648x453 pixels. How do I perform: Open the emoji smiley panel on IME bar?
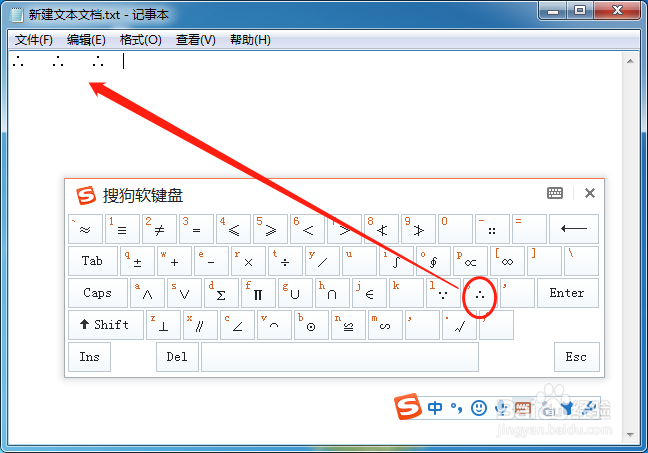pos(479,408)
